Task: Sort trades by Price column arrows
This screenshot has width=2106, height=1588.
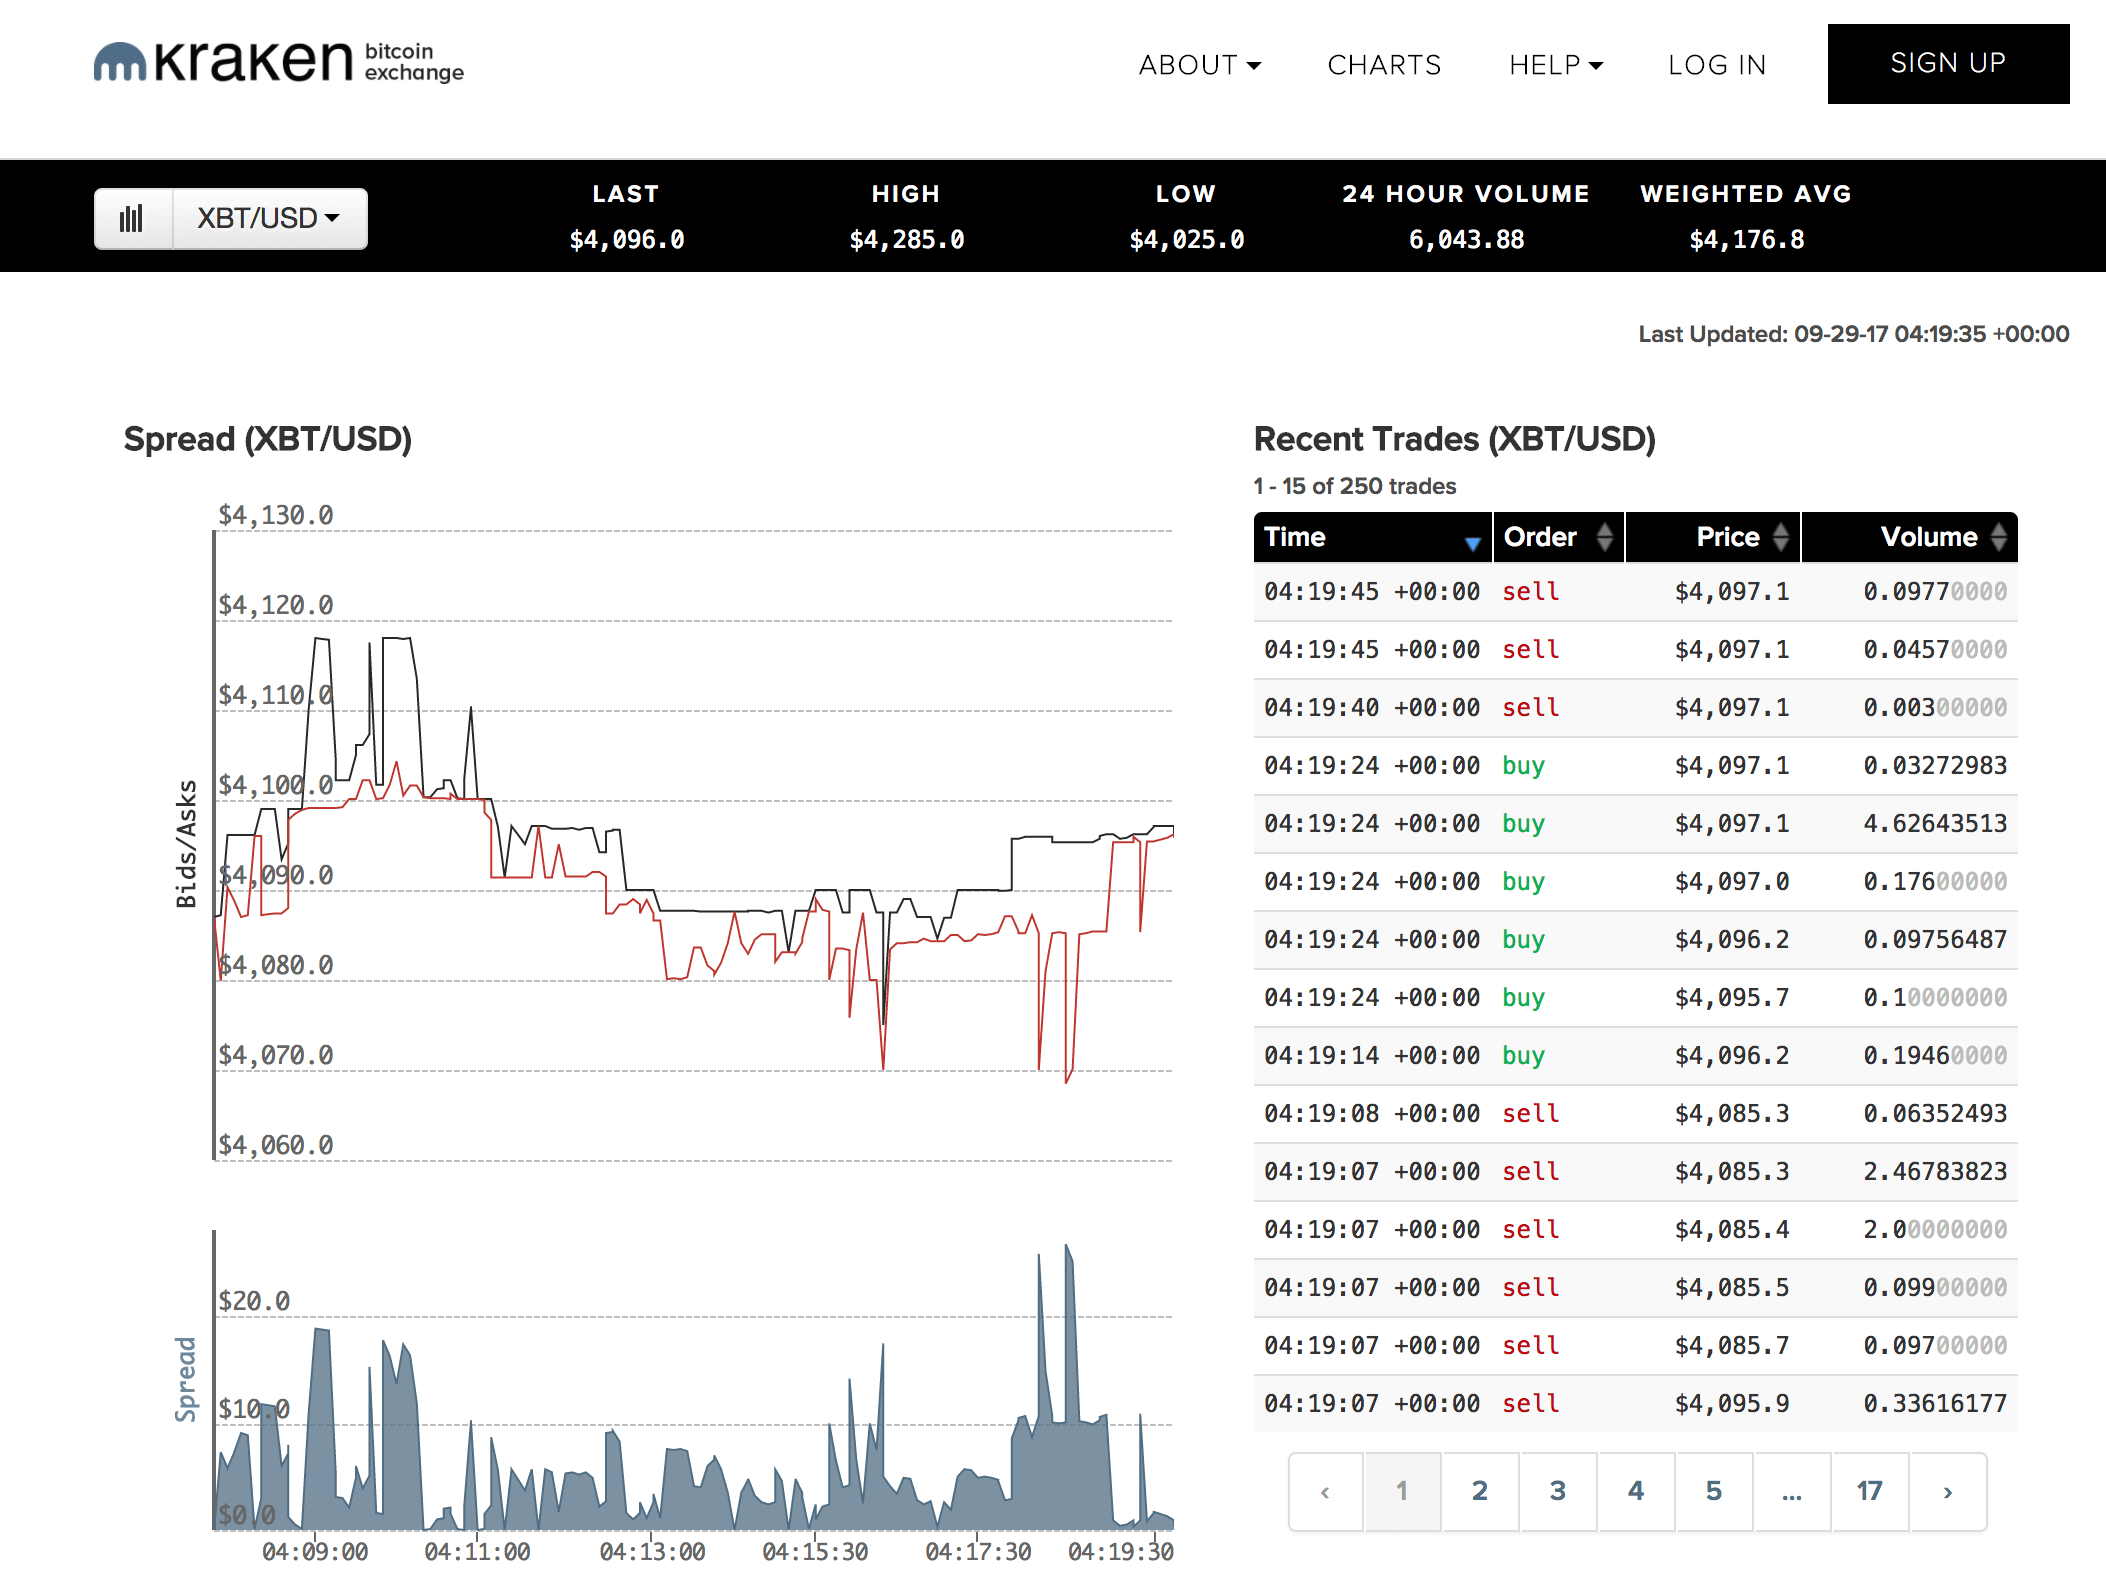Action: point(1781,537)
